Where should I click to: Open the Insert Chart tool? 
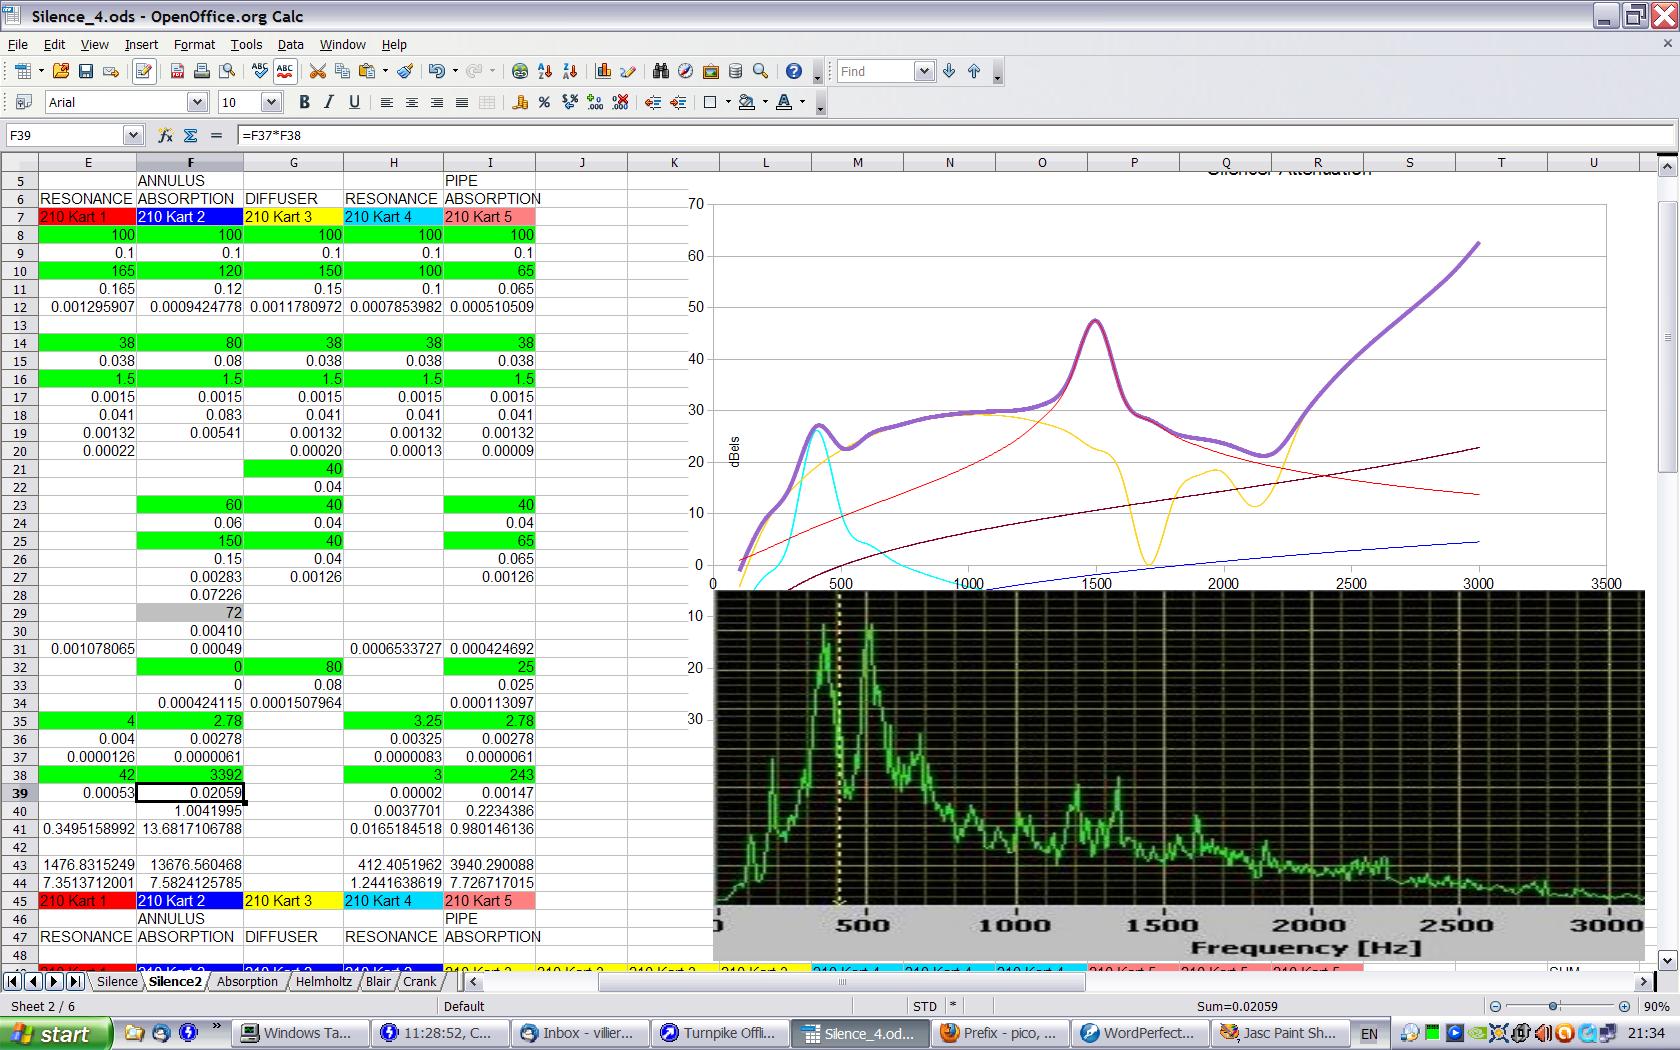[x=603, y=70]
